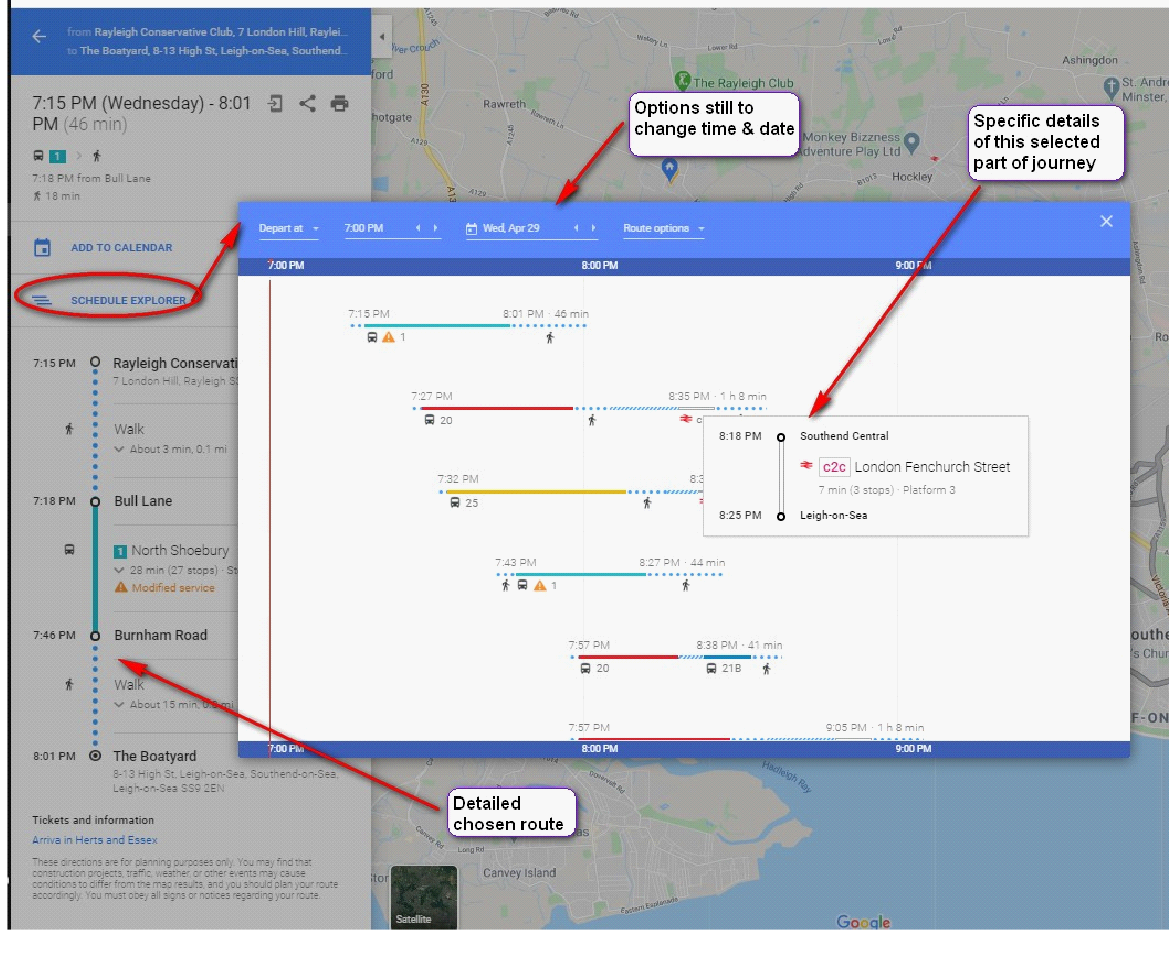The image size is (1169, 962).
Task: Open the Depart at dropdown
Action: click(x=288, y=229)
